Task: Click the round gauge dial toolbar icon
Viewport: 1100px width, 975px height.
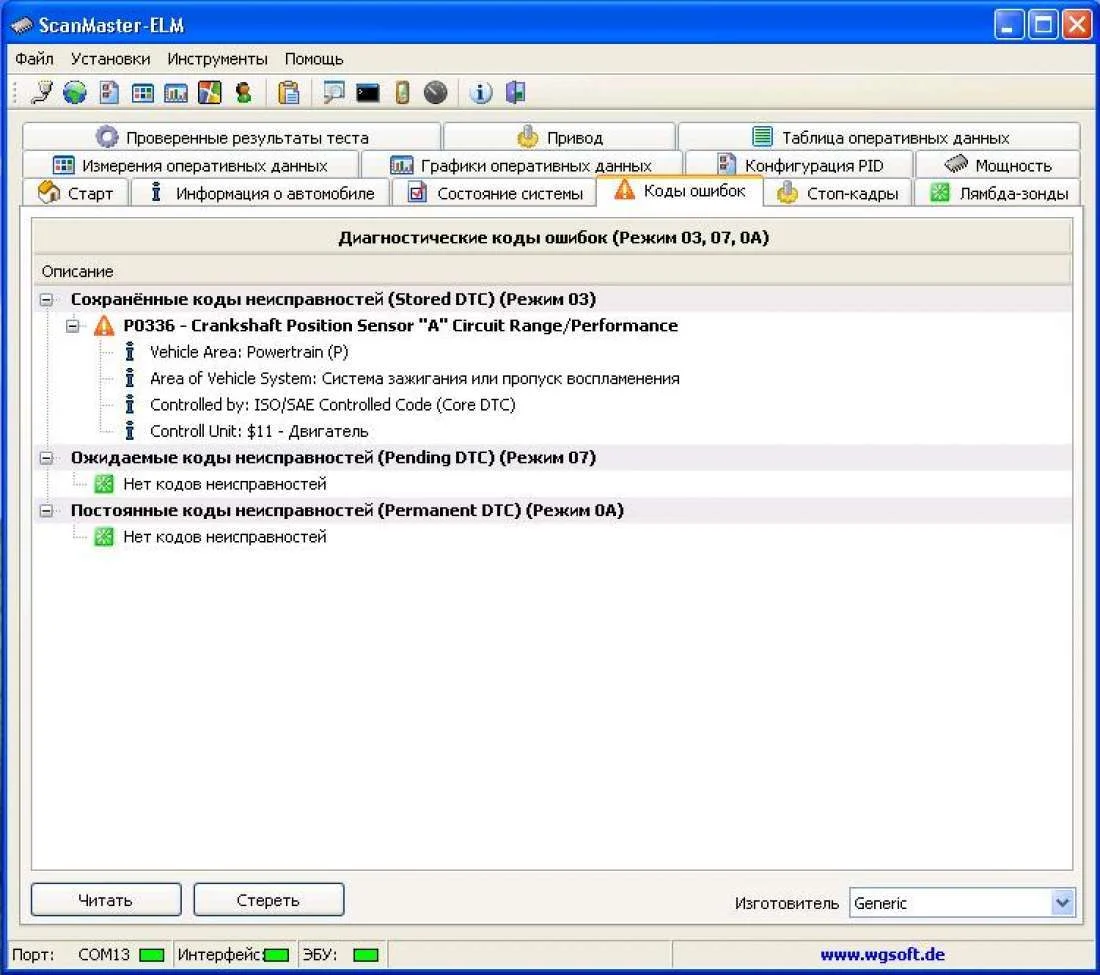Action: [x=435, y=93]
